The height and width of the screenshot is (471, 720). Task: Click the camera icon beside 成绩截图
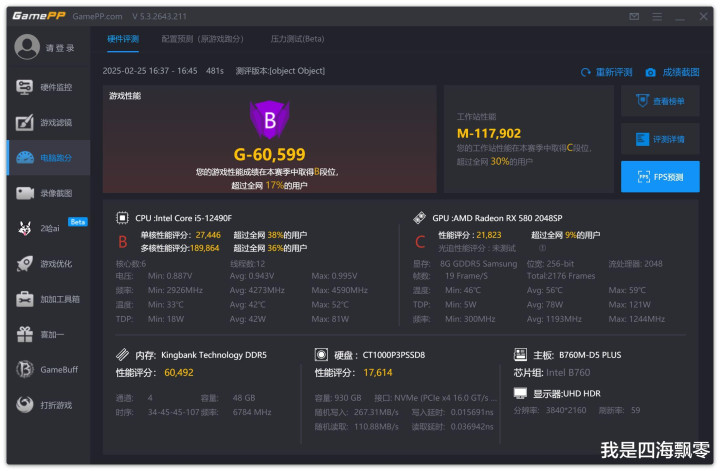point(651,73)
